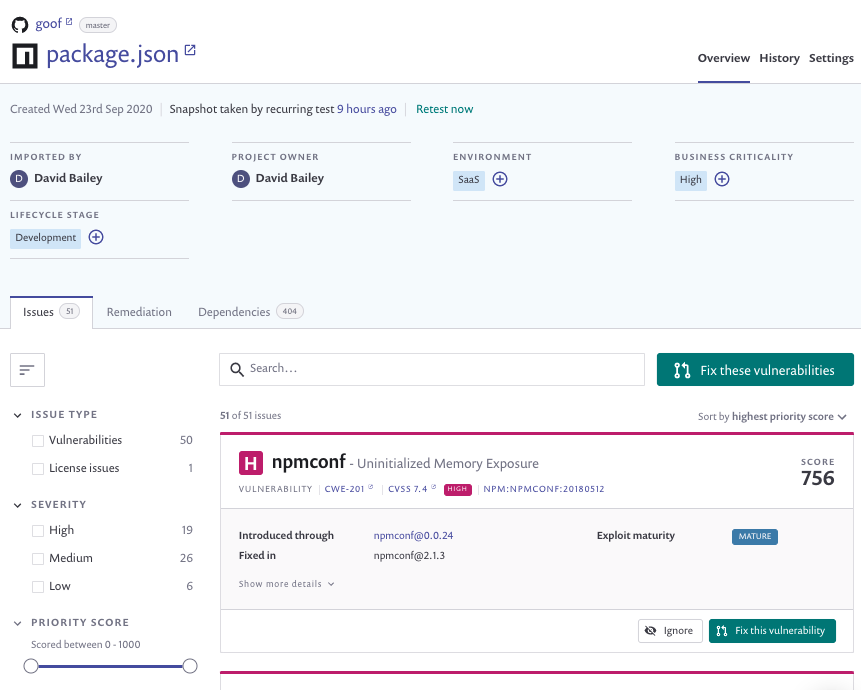Collapse the Severity filter section
The width and height of the screenshot is (861, 690).
tap(18, 505)
